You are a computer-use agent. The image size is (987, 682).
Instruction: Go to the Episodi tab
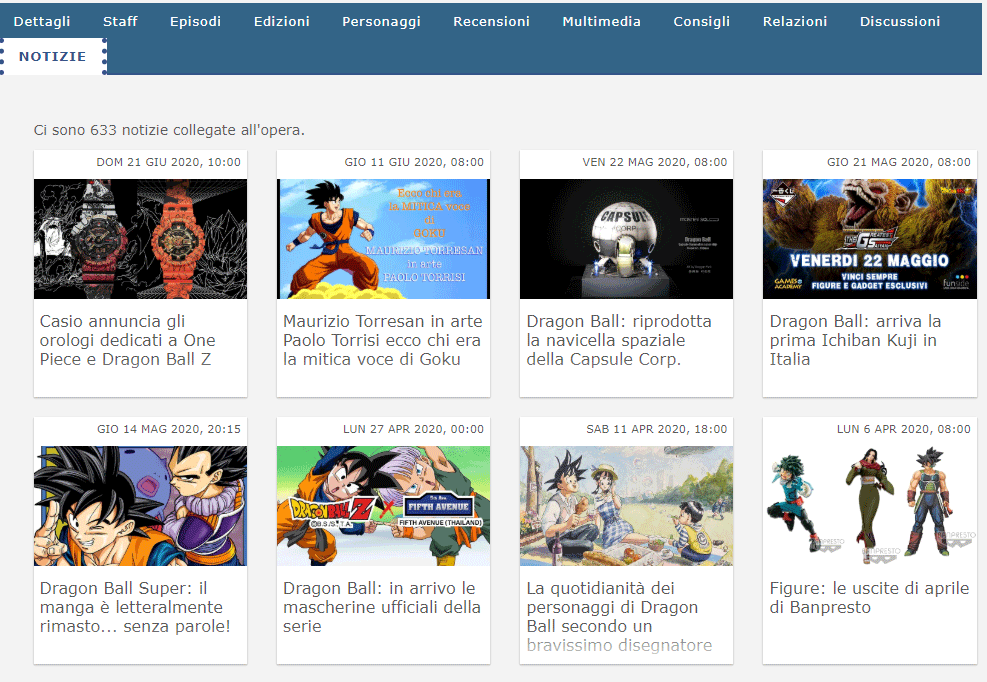195,21
